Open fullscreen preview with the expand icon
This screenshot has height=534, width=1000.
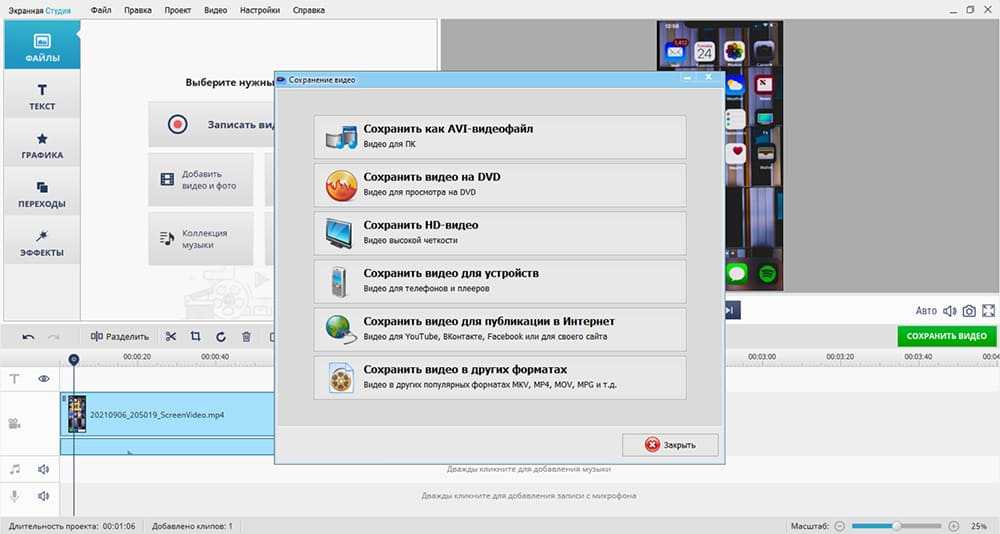989,311
